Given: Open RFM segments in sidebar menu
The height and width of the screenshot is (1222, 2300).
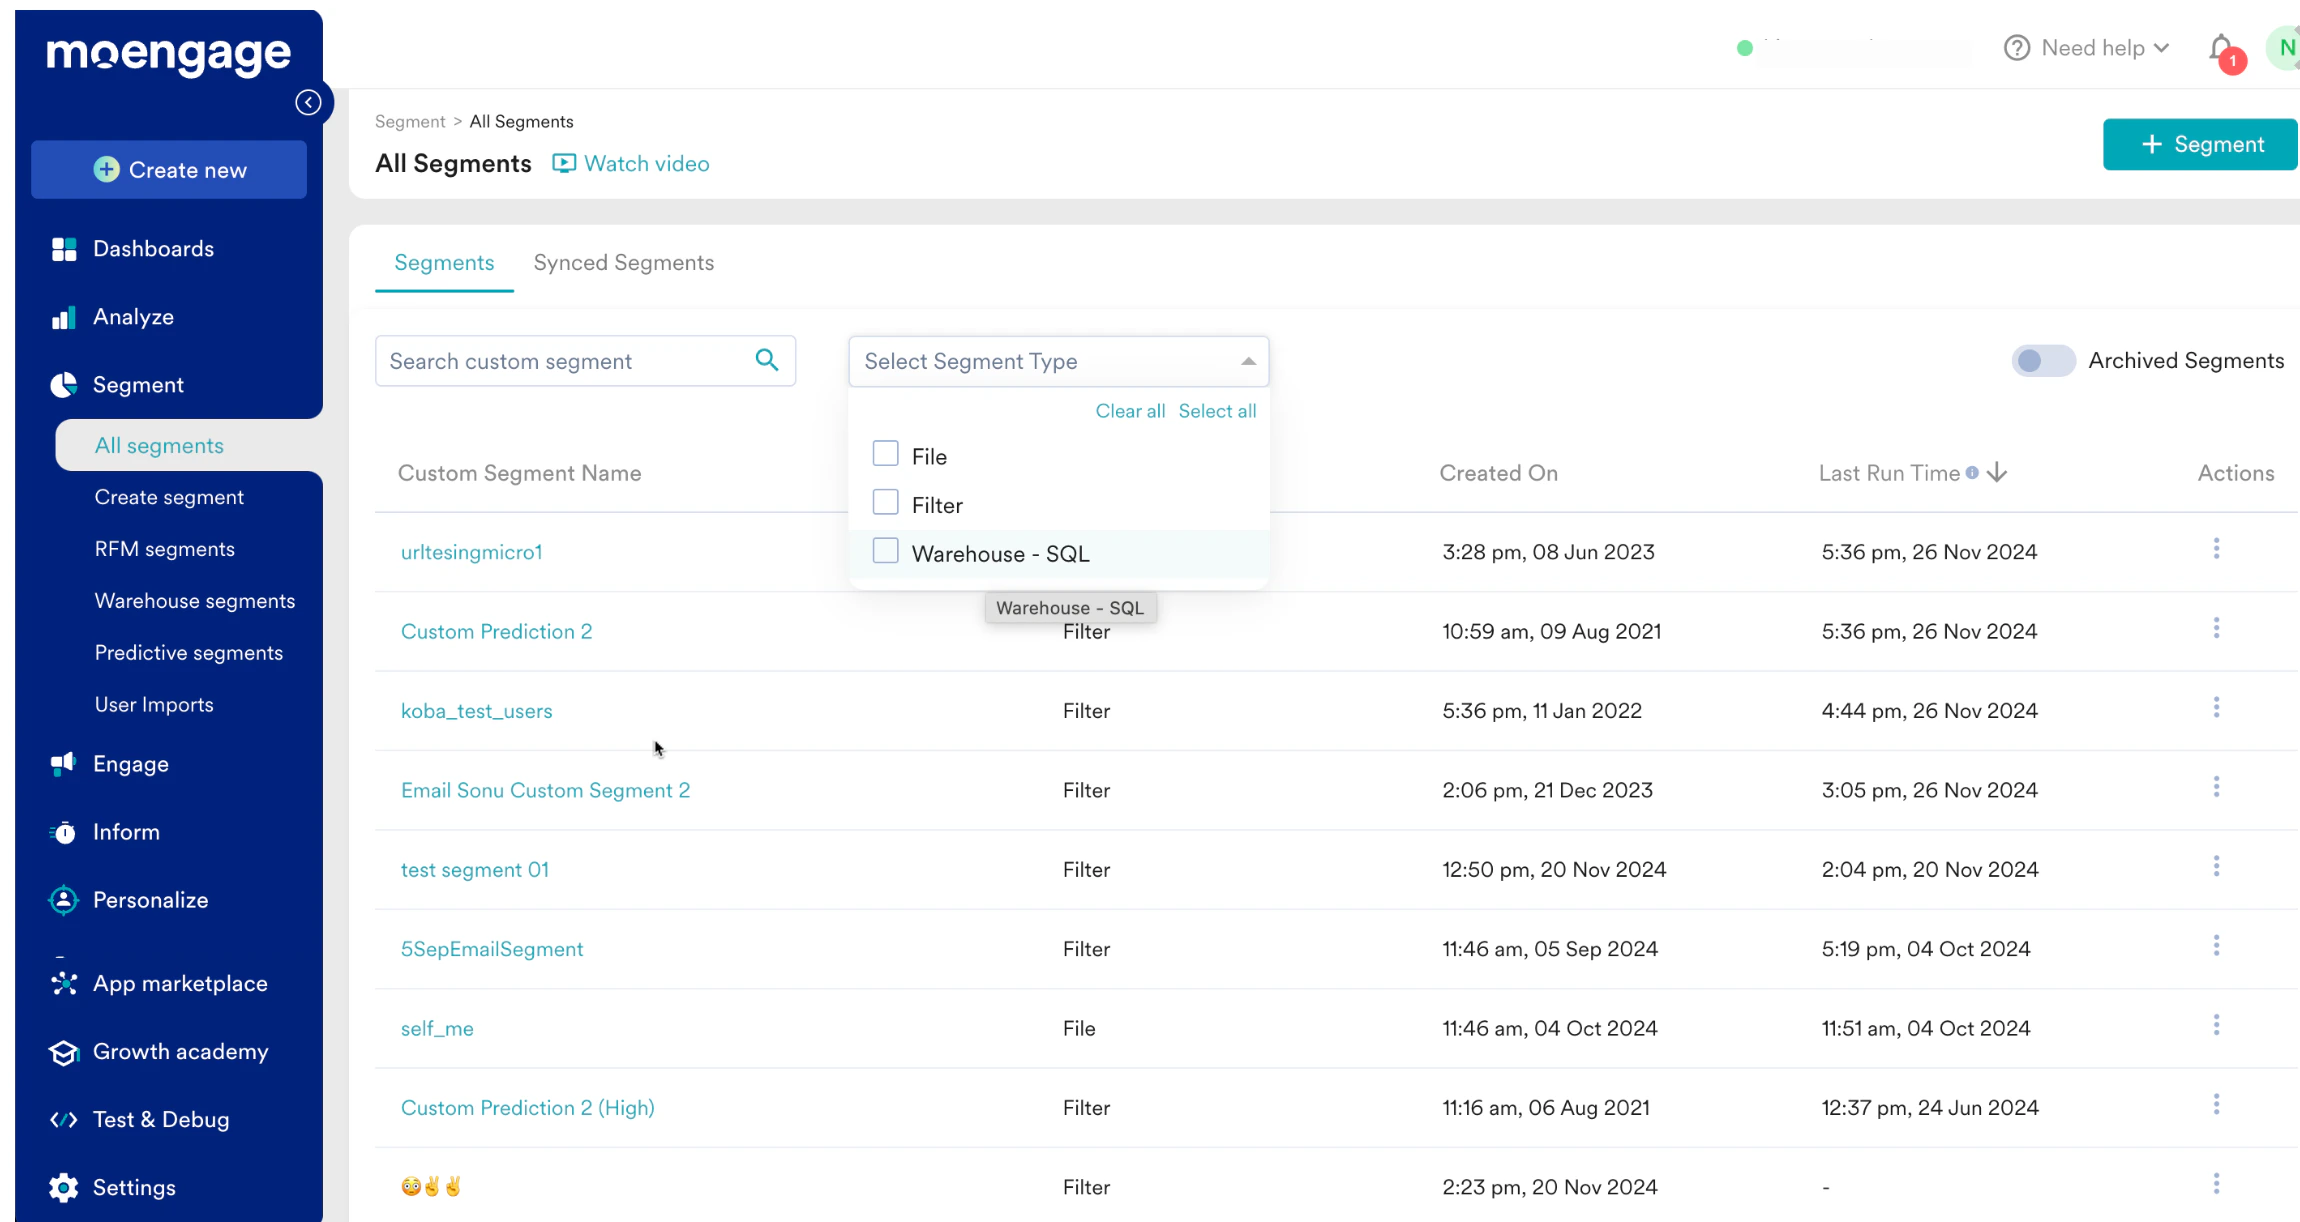Looking at the screenshot, I should tap(164, 549).
